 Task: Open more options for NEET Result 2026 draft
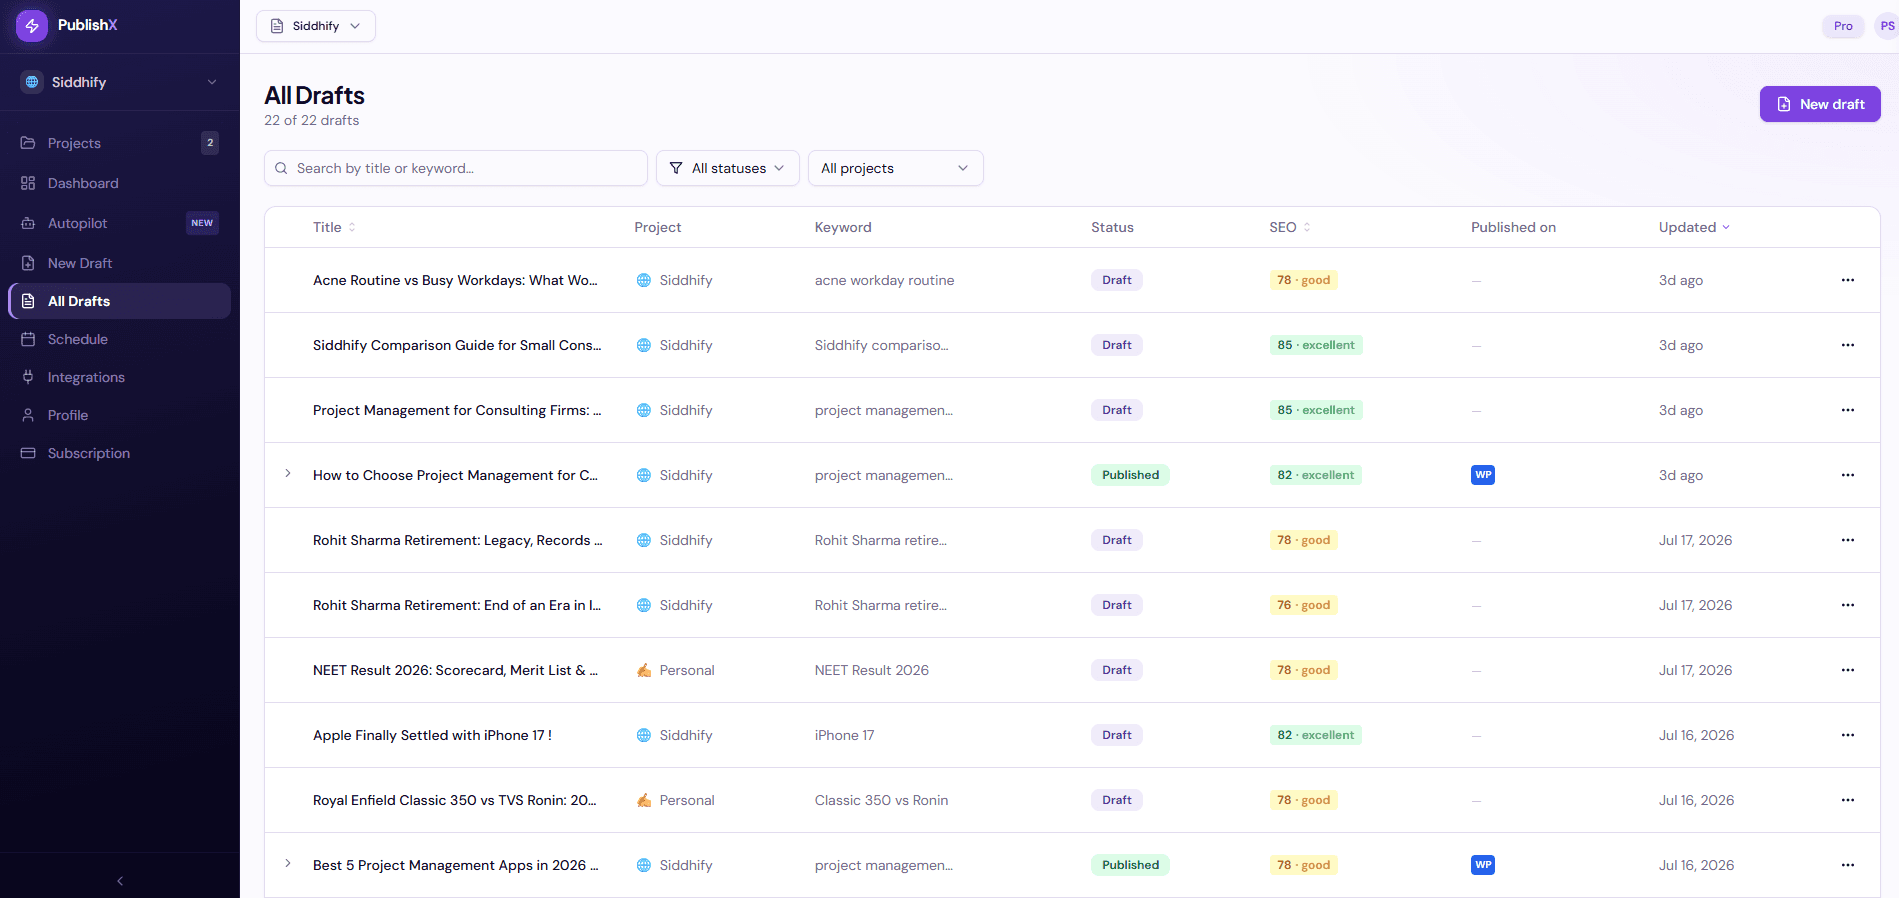pyautogui.click(x=1848, y=670)
